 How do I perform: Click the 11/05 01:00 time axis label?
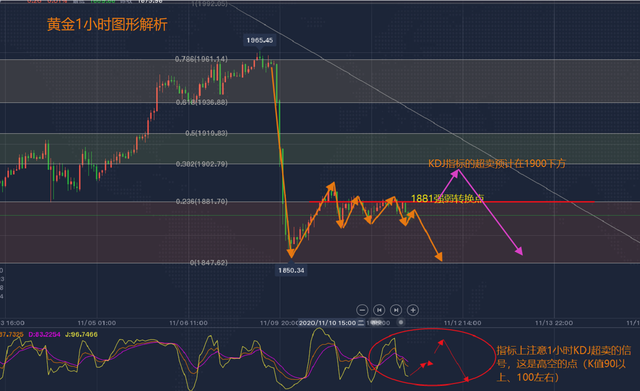click(97, 323)
